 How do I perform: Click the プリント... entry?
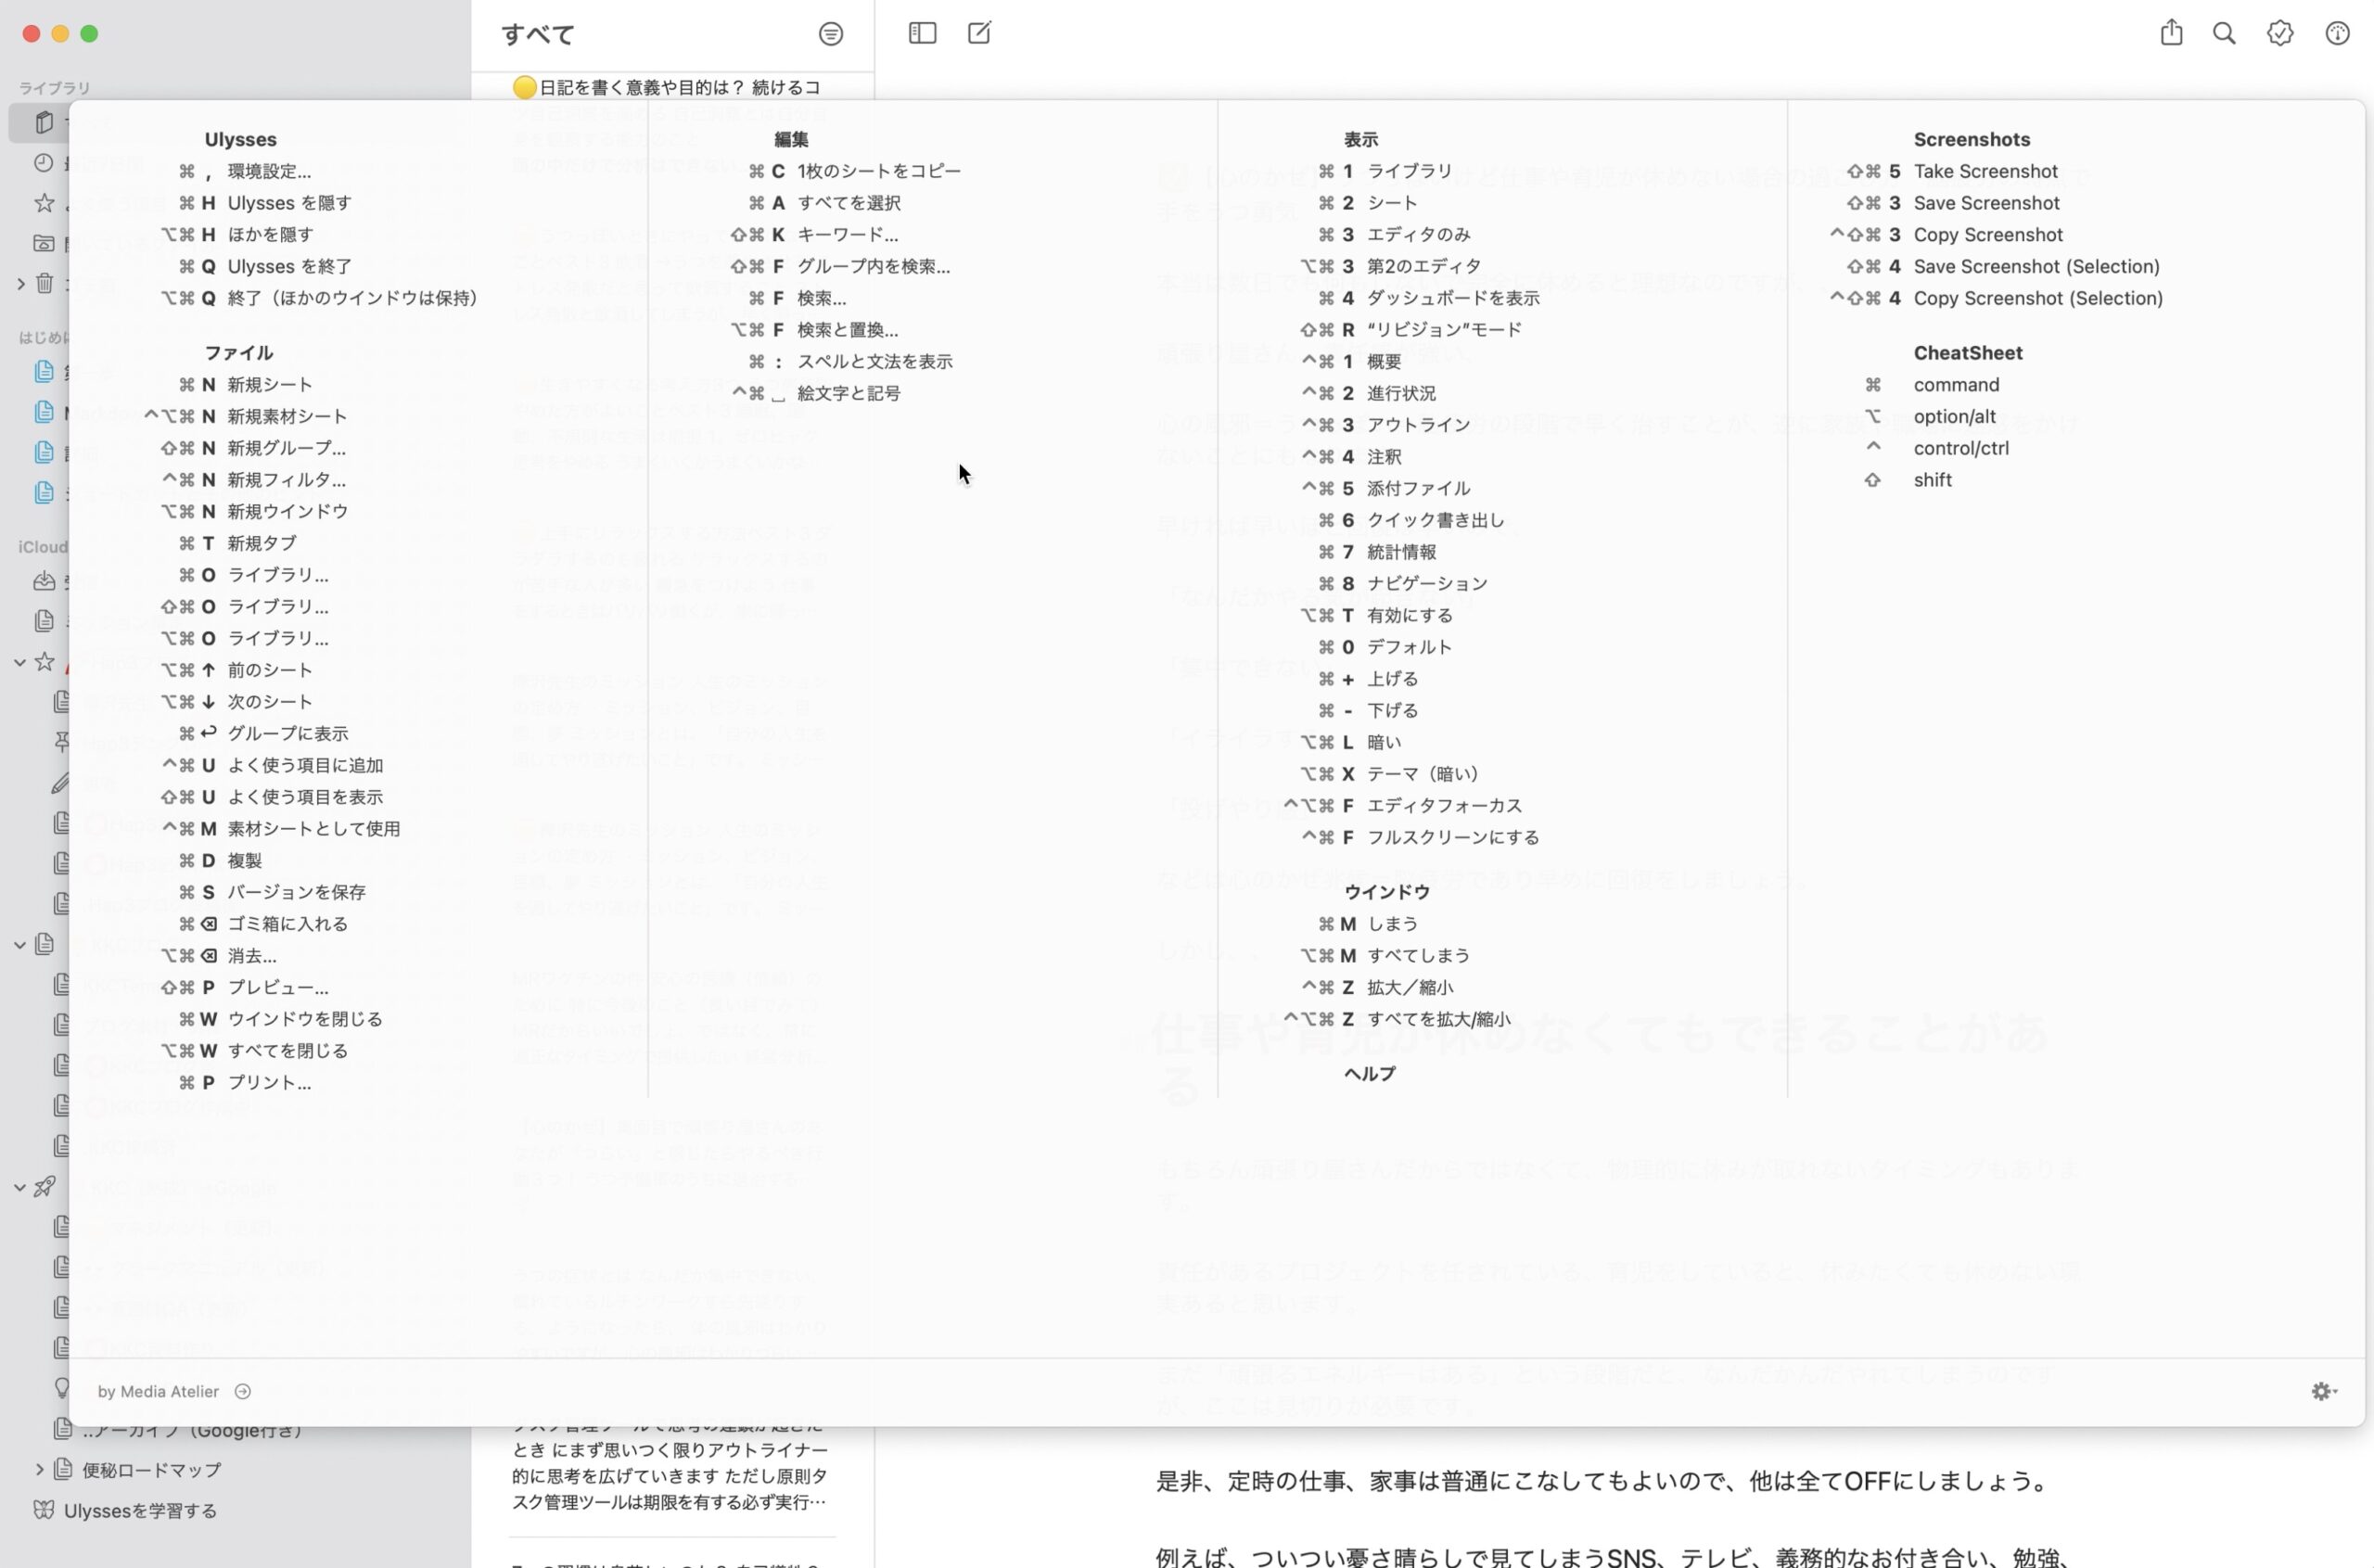pos(269,1082)
